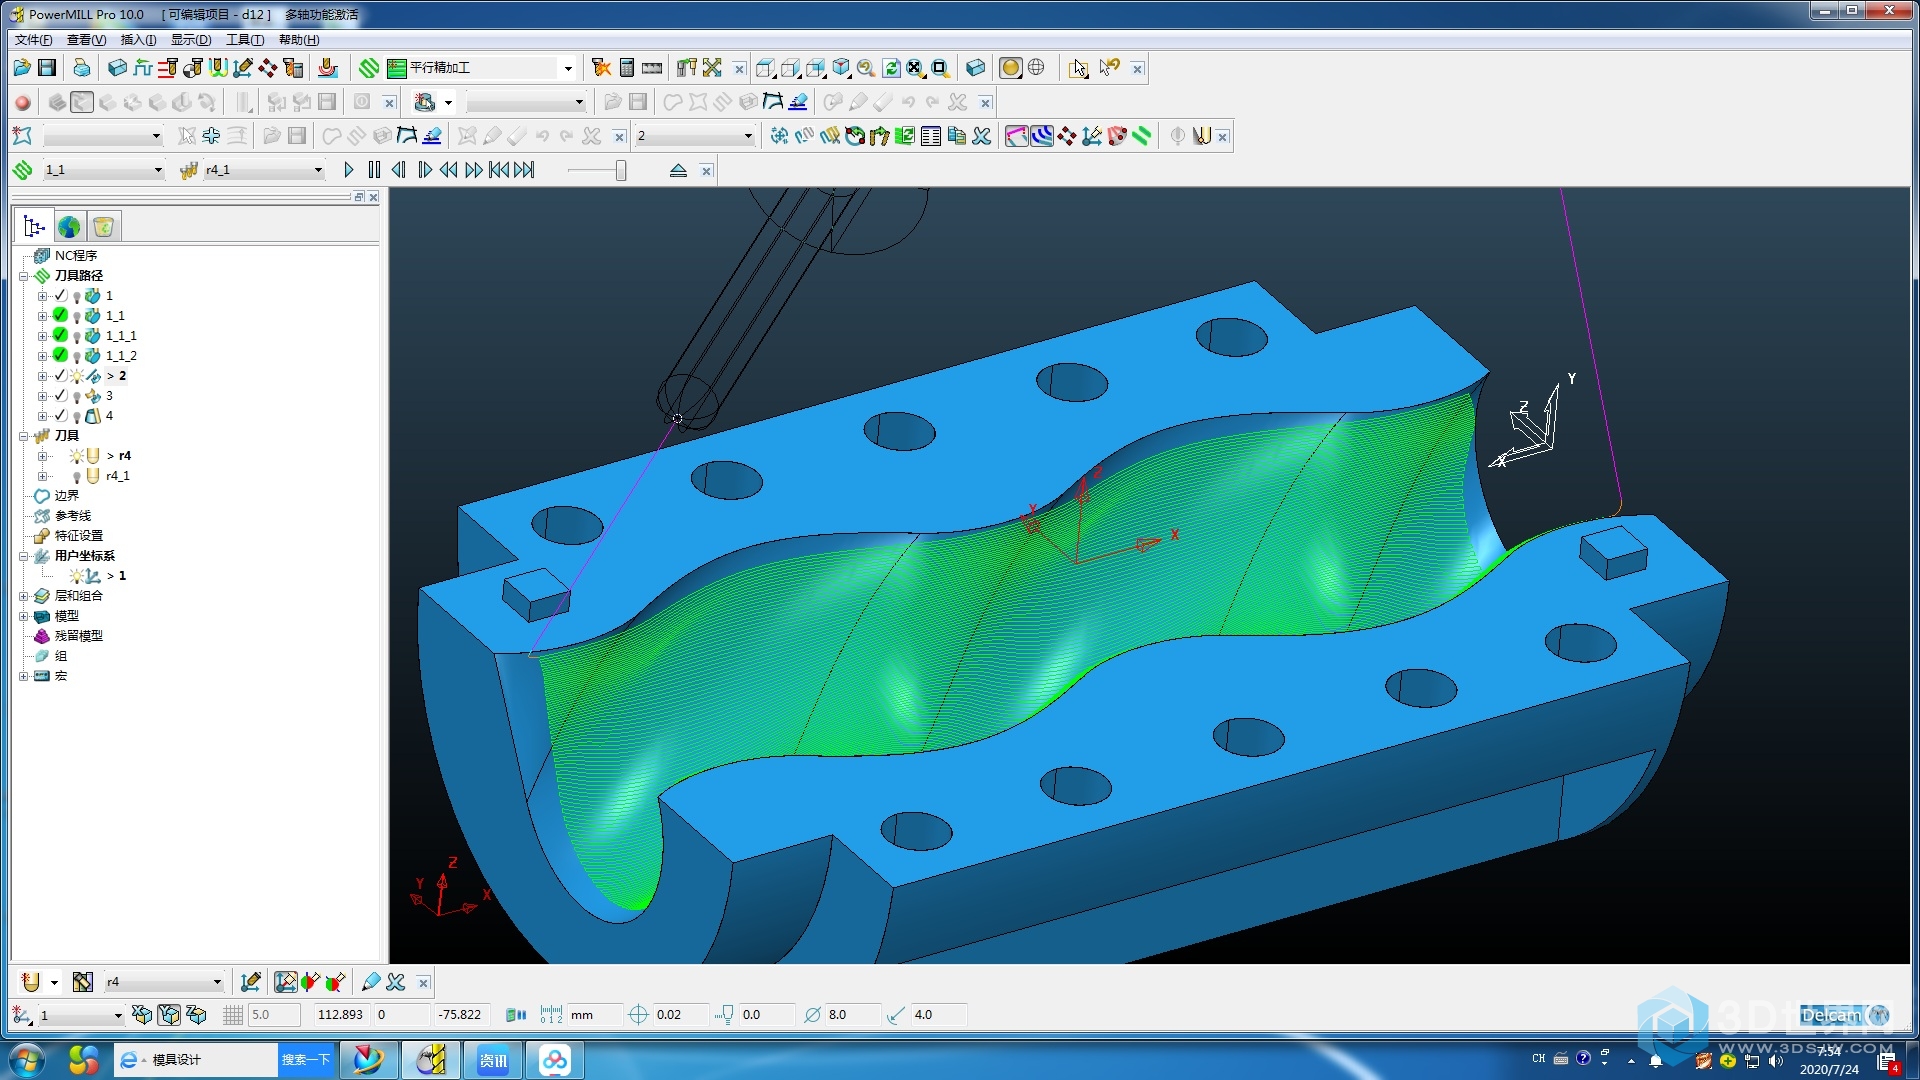Toggle the checkmark on toolpath 1
Viewport: 1920px width, 1080px height.
click(61, 295)
